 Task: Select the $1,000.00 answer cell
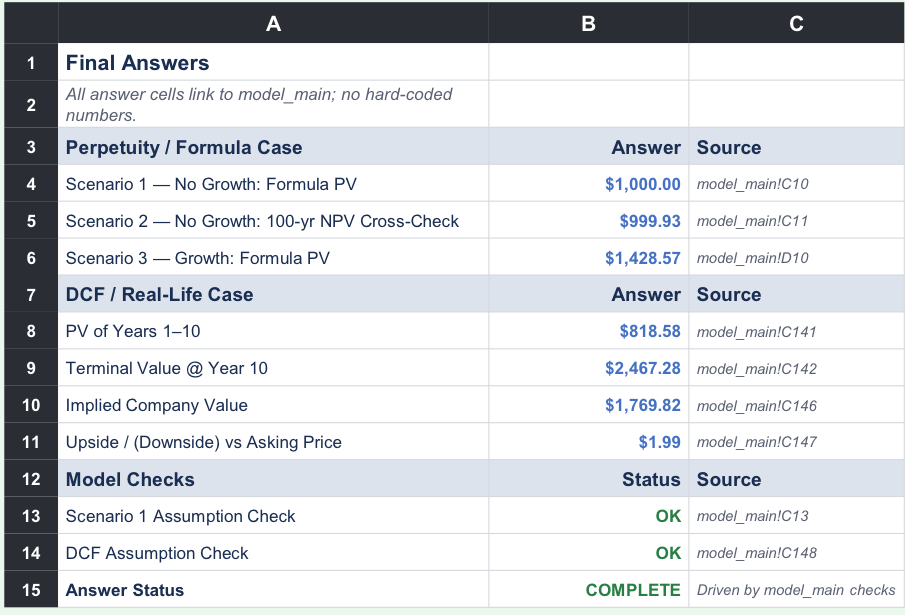[x=588, y=184]
